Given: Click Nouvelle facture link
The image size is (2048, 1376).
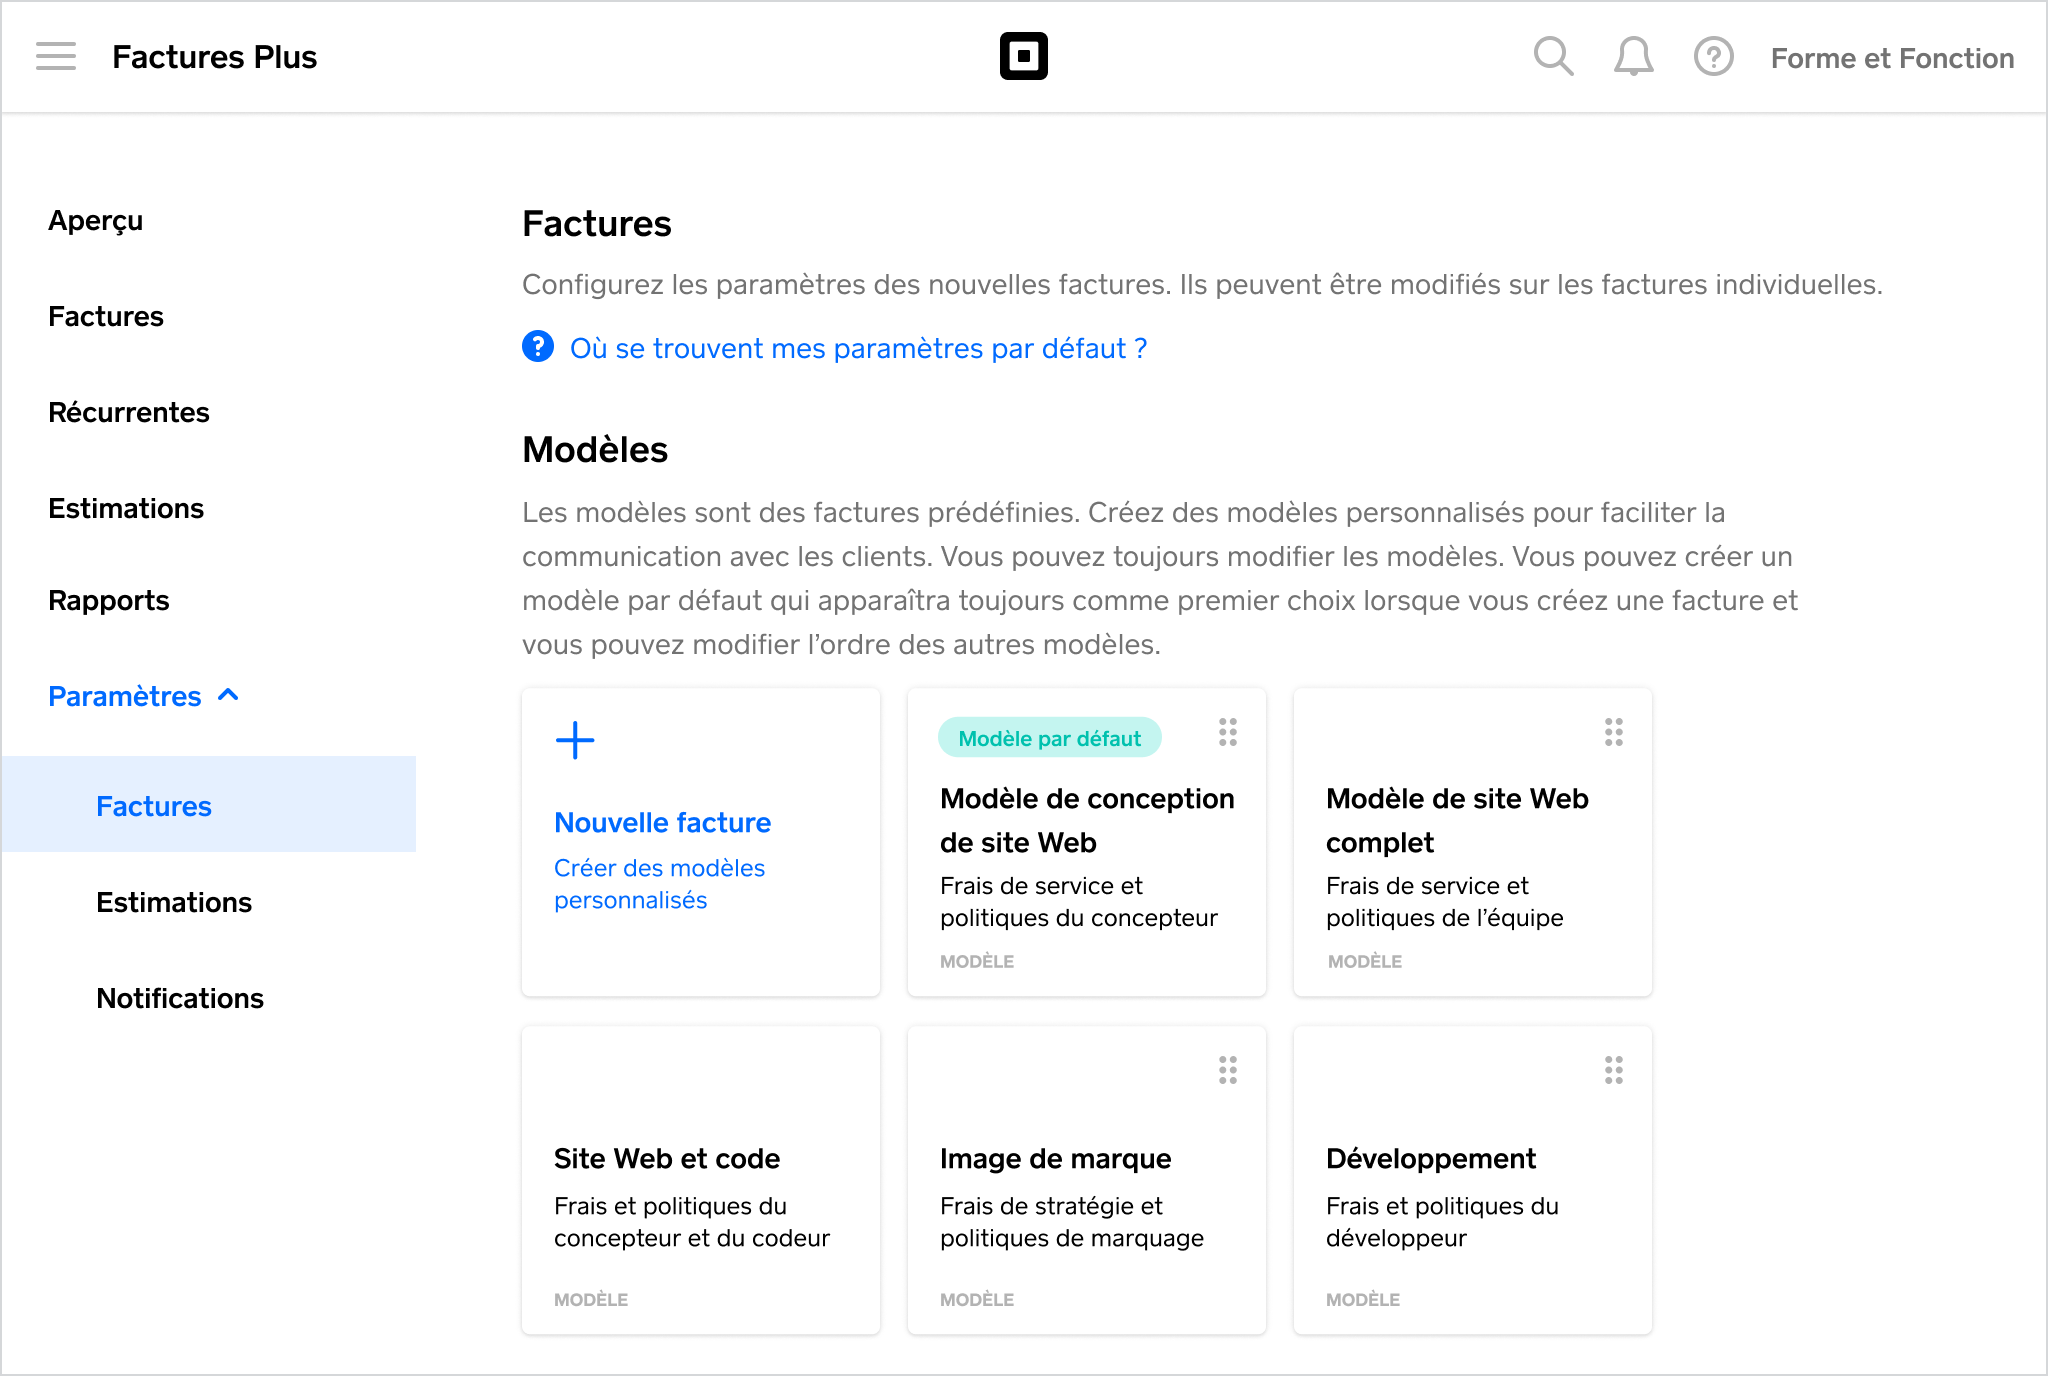Looking at the screenshot, I should click(662, 822).
